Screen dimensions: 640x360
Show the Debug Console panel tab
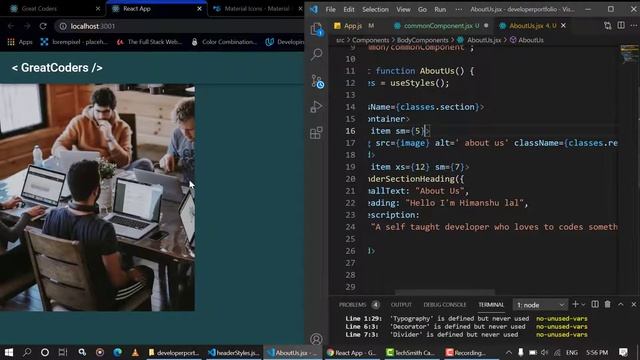(444, 304)
